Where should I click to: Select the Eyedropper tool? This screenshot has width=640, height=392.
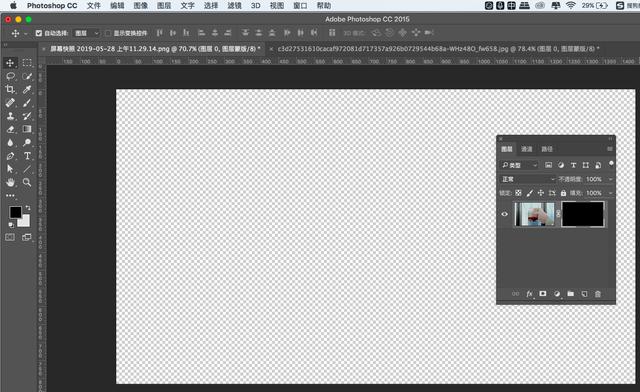click(x=27, y=89)
